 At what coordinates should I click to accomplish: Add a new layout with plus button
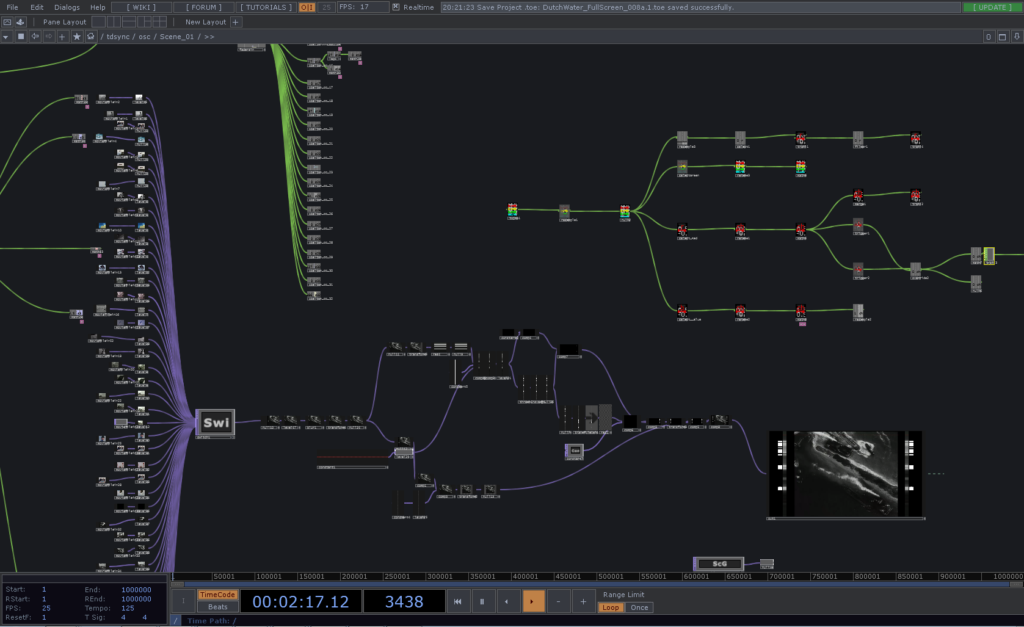pos(236,22)
